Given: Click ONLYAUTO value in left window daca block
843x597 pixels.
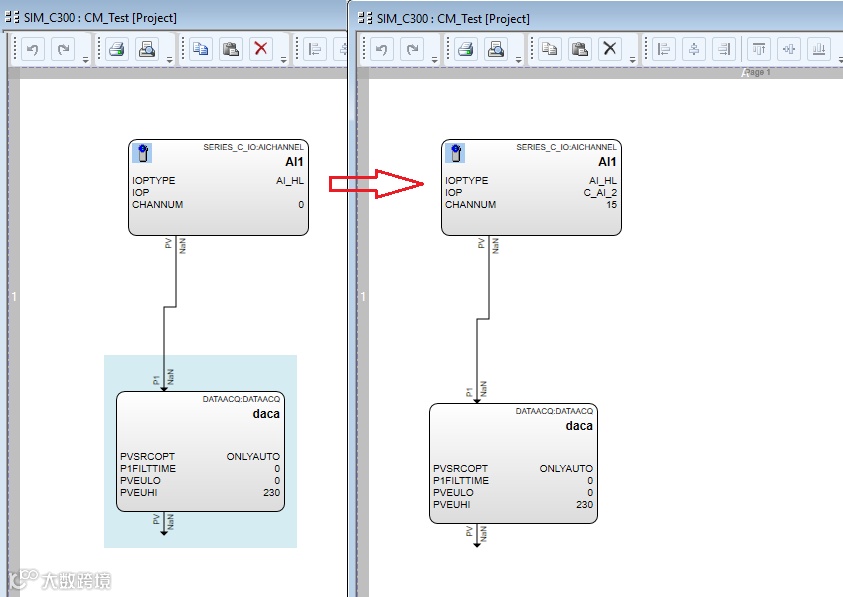Looking at the screenshot, I should [x=253, y=457].
